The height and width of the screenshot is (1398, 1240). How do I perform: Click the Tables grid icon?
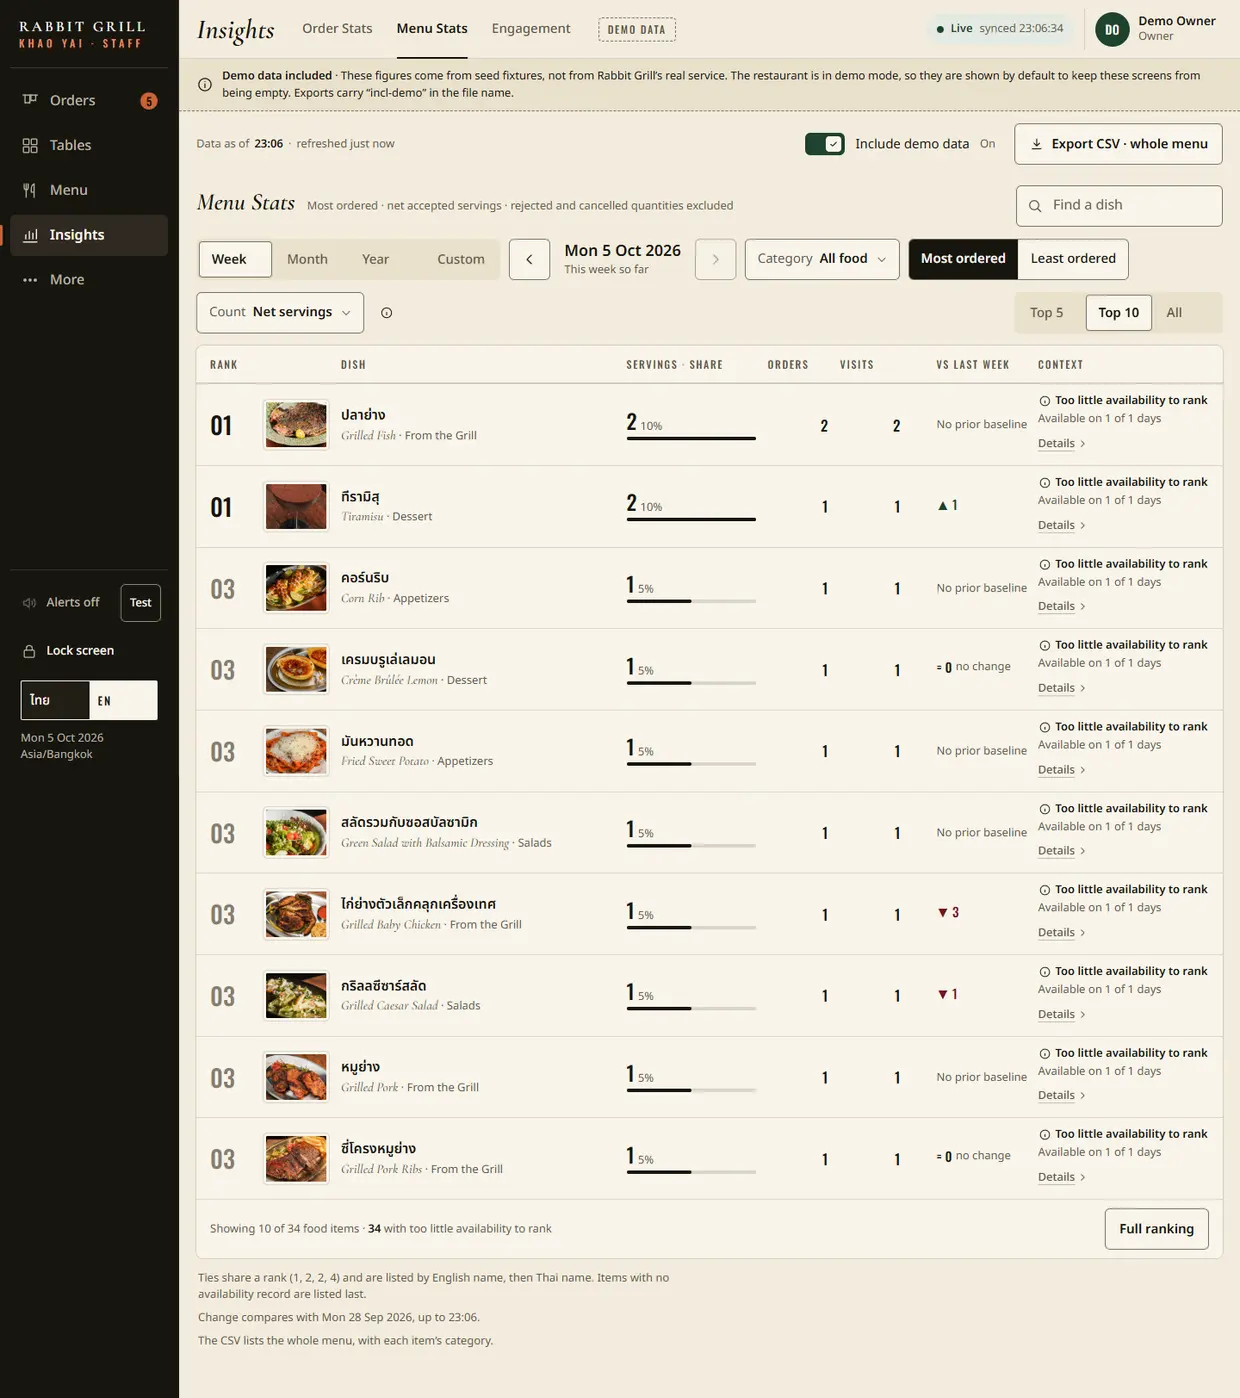pyautogui.click(x=30, y=146)
